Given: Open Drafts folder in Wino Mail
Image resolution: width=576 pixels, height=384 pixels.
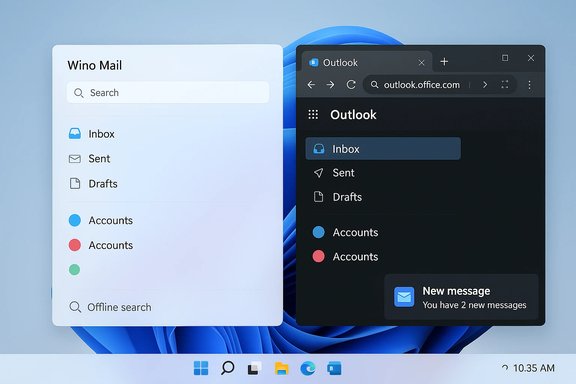Looking at the screenshot, I should [x=93, y=184].
